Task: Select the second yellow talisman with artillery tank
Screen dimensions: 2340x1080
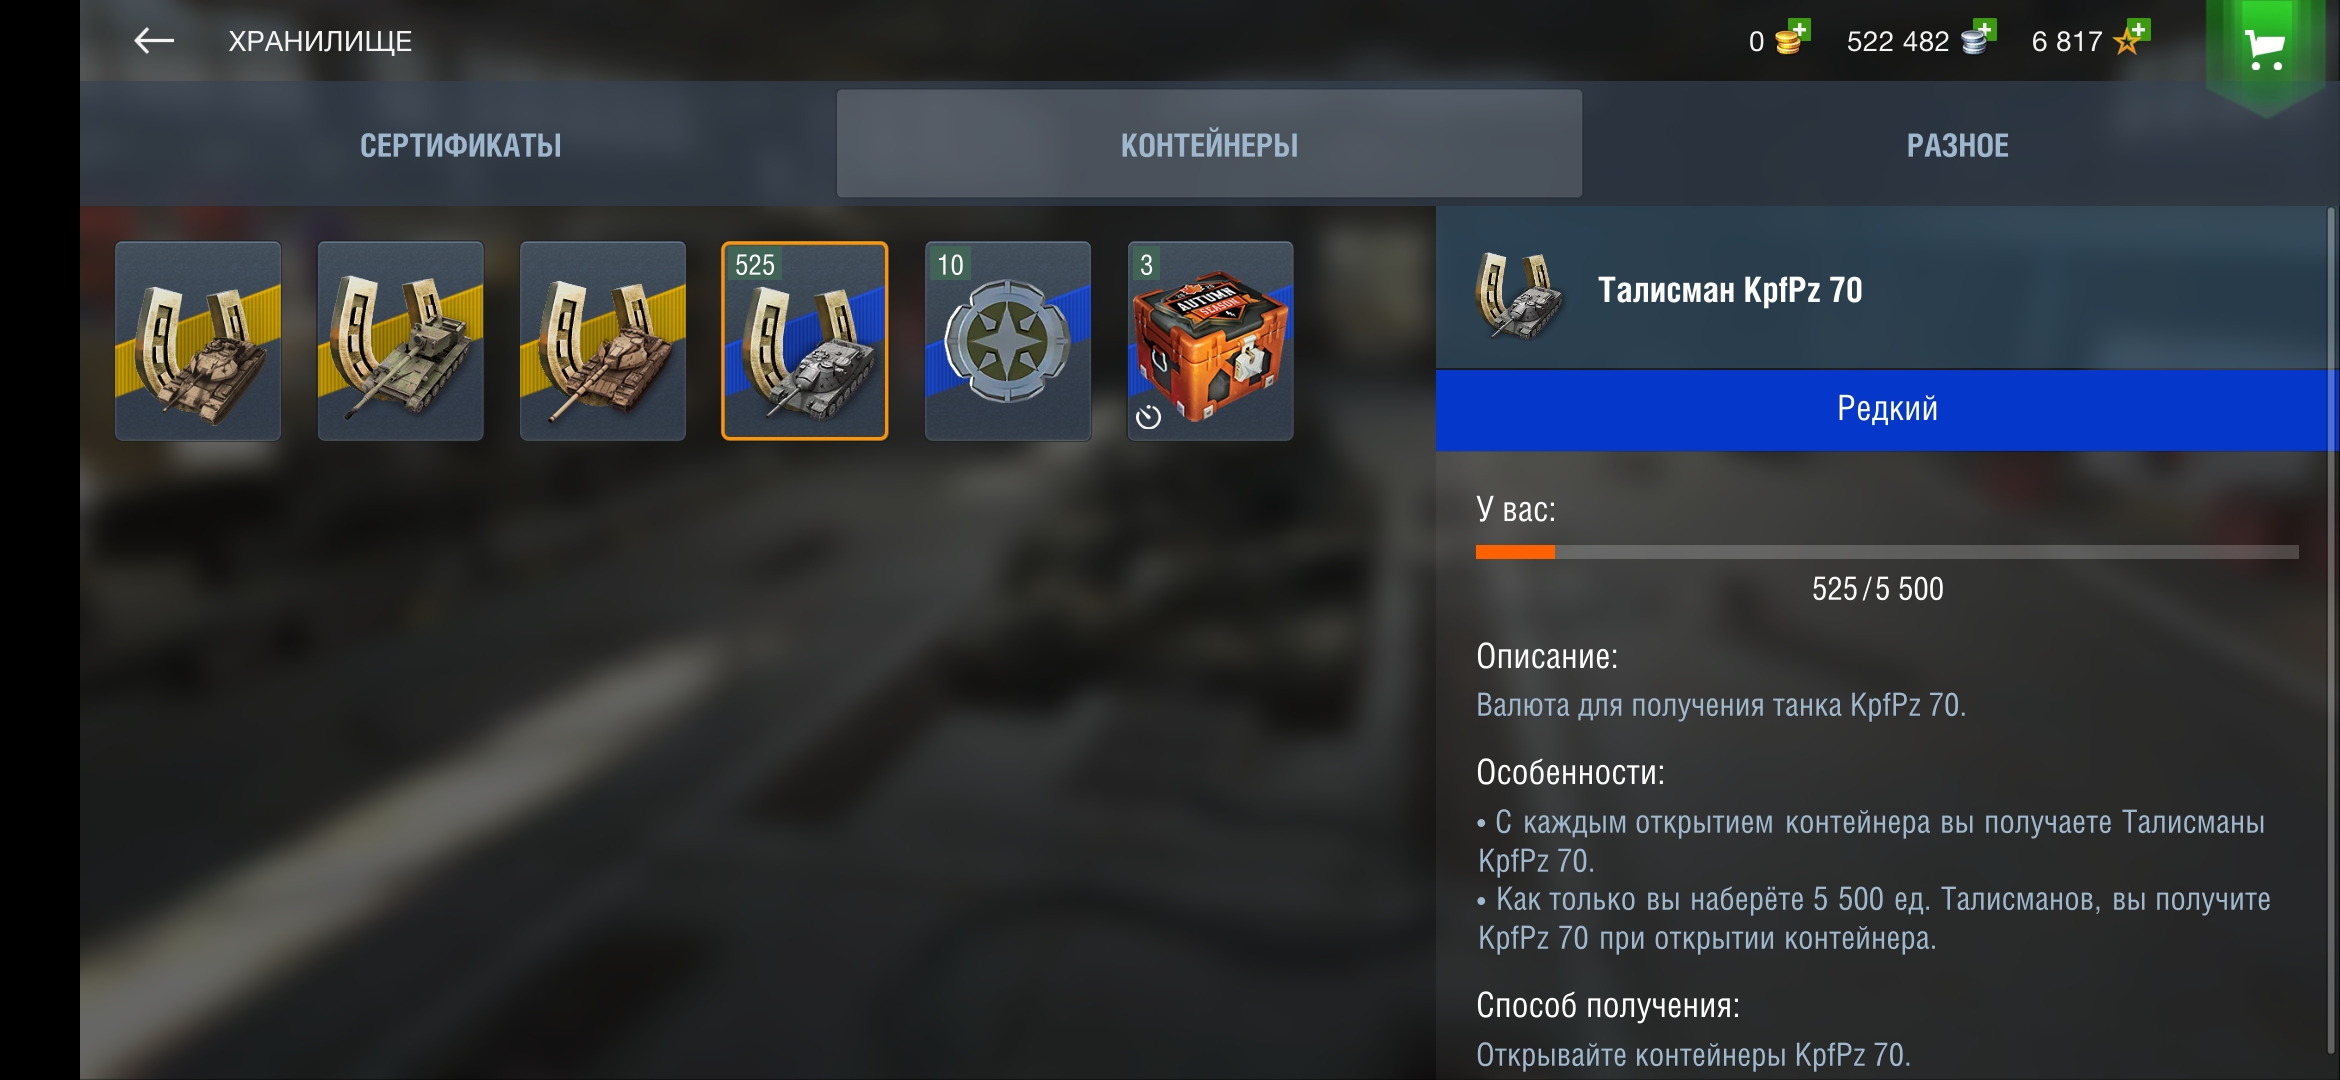Action: tap(400, 341)
